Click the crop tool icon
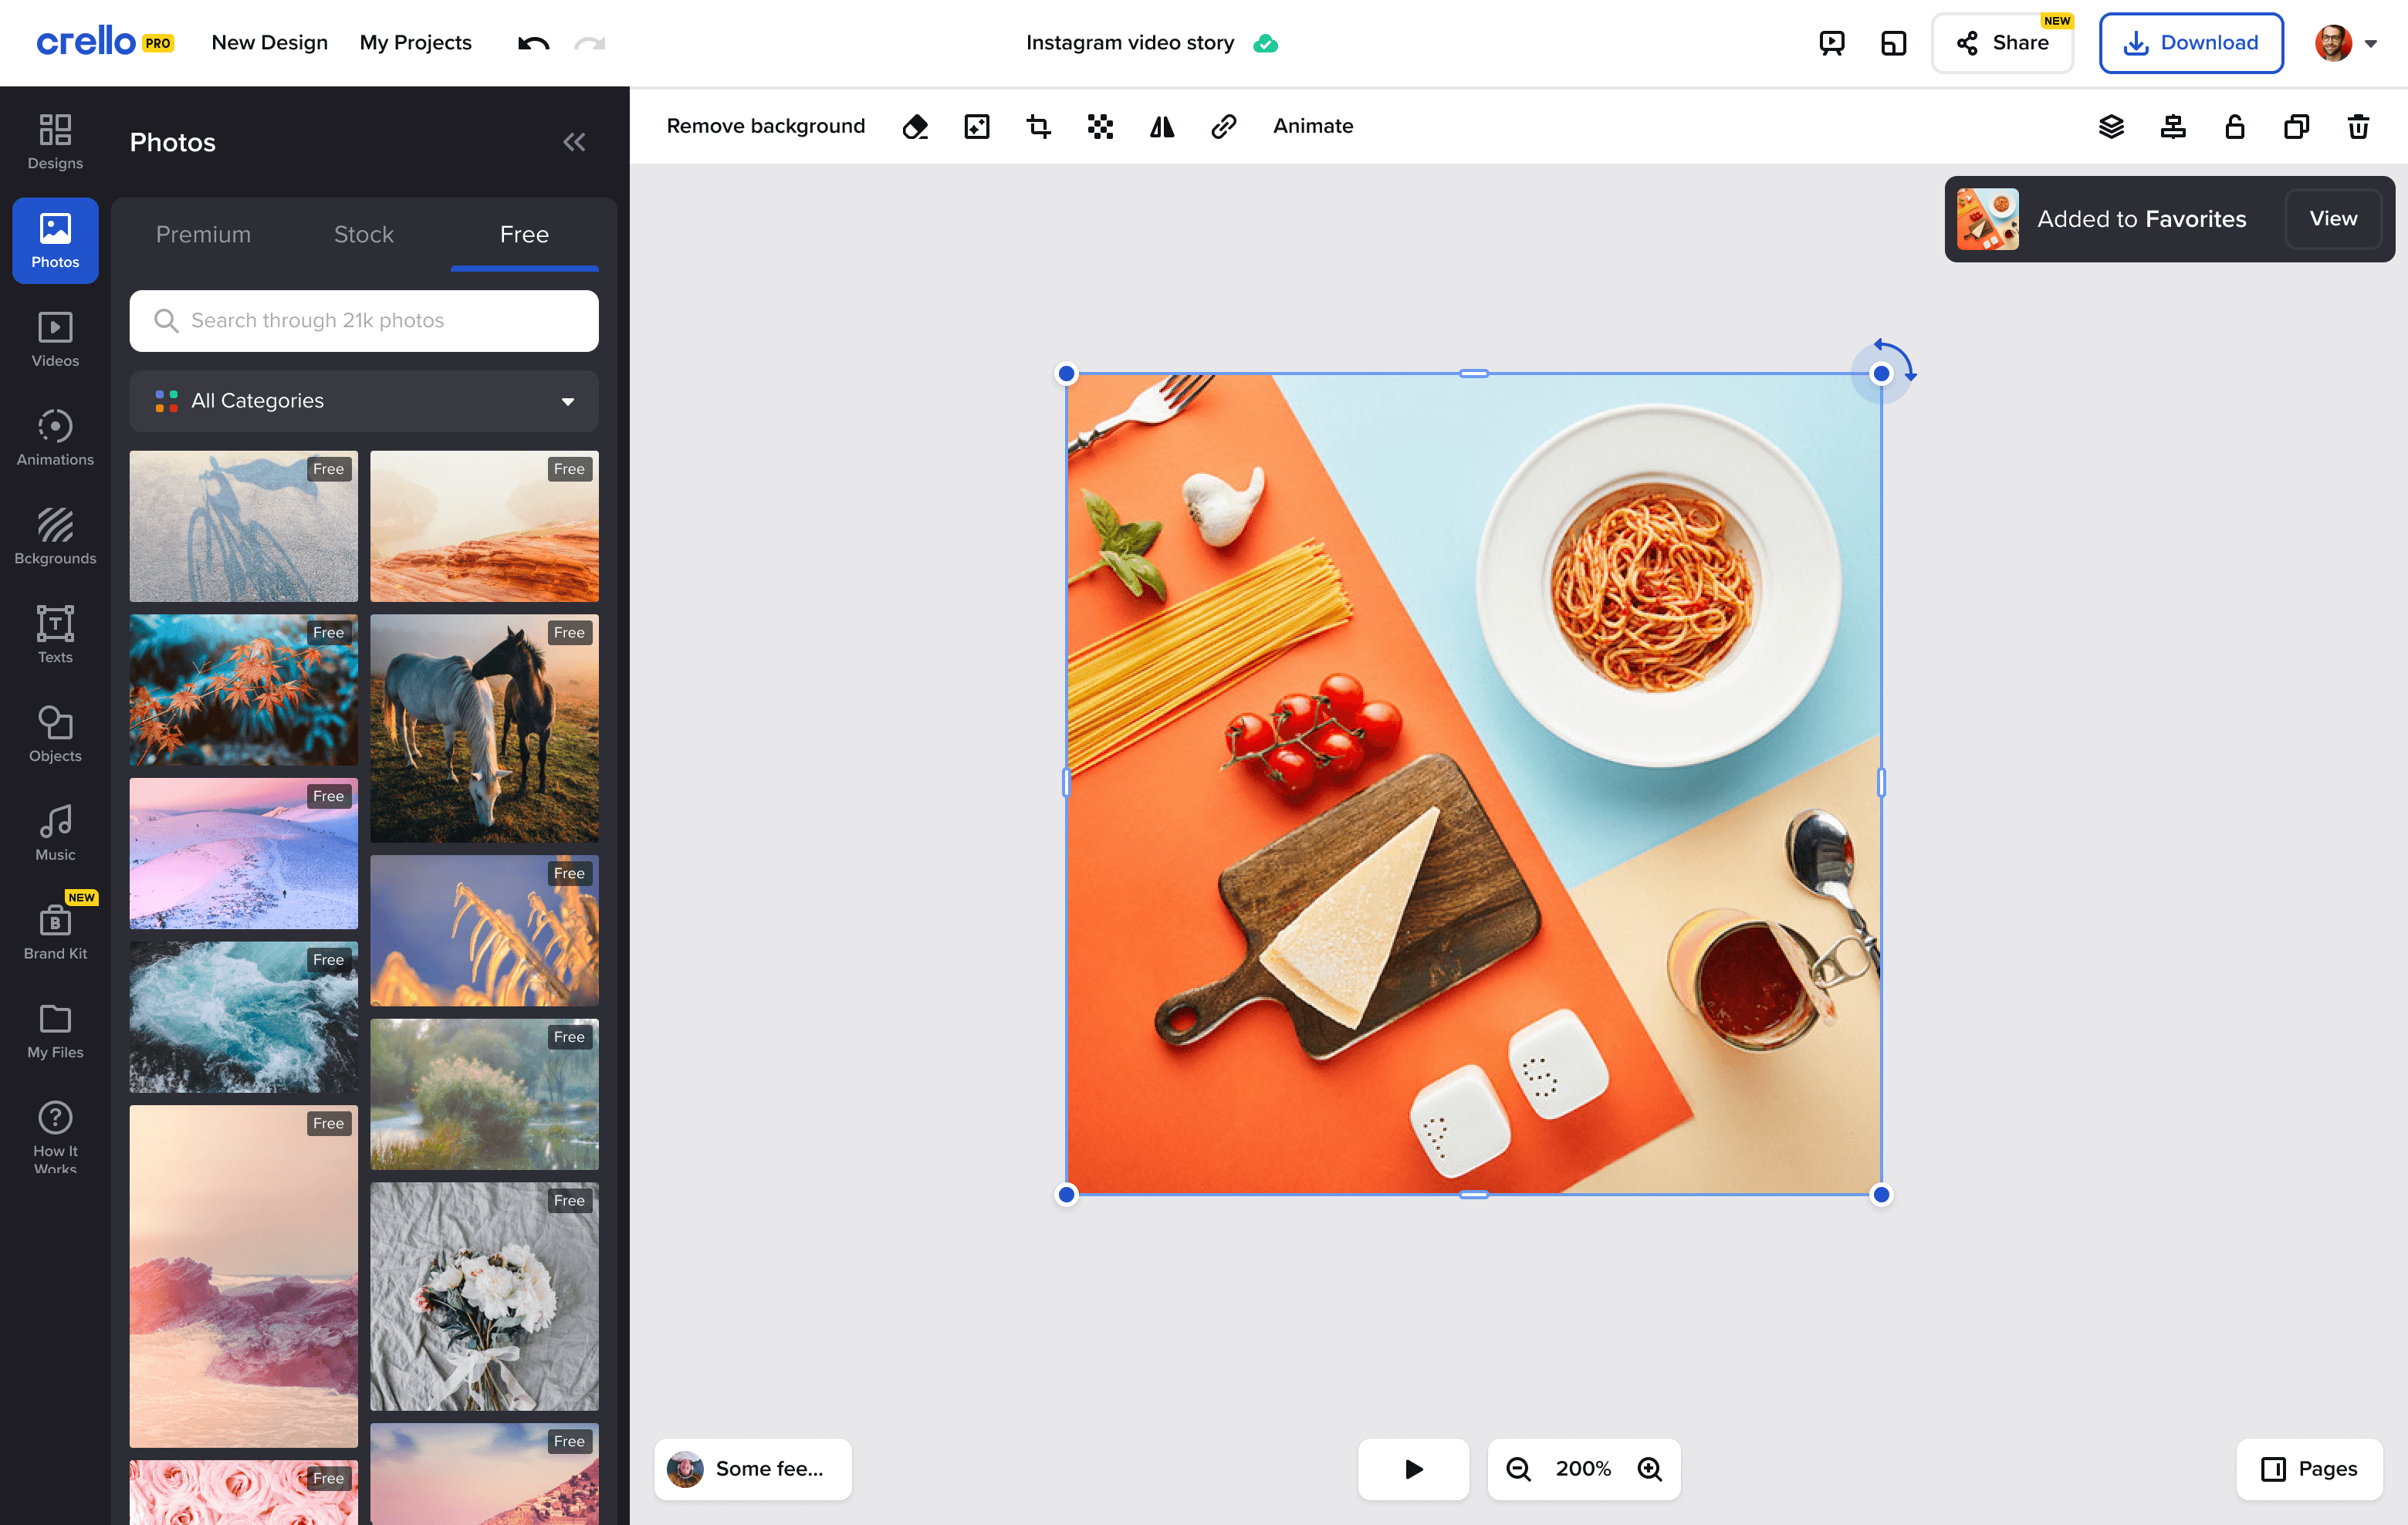Screen dimensions: 2408x1525 [1038, 127]
